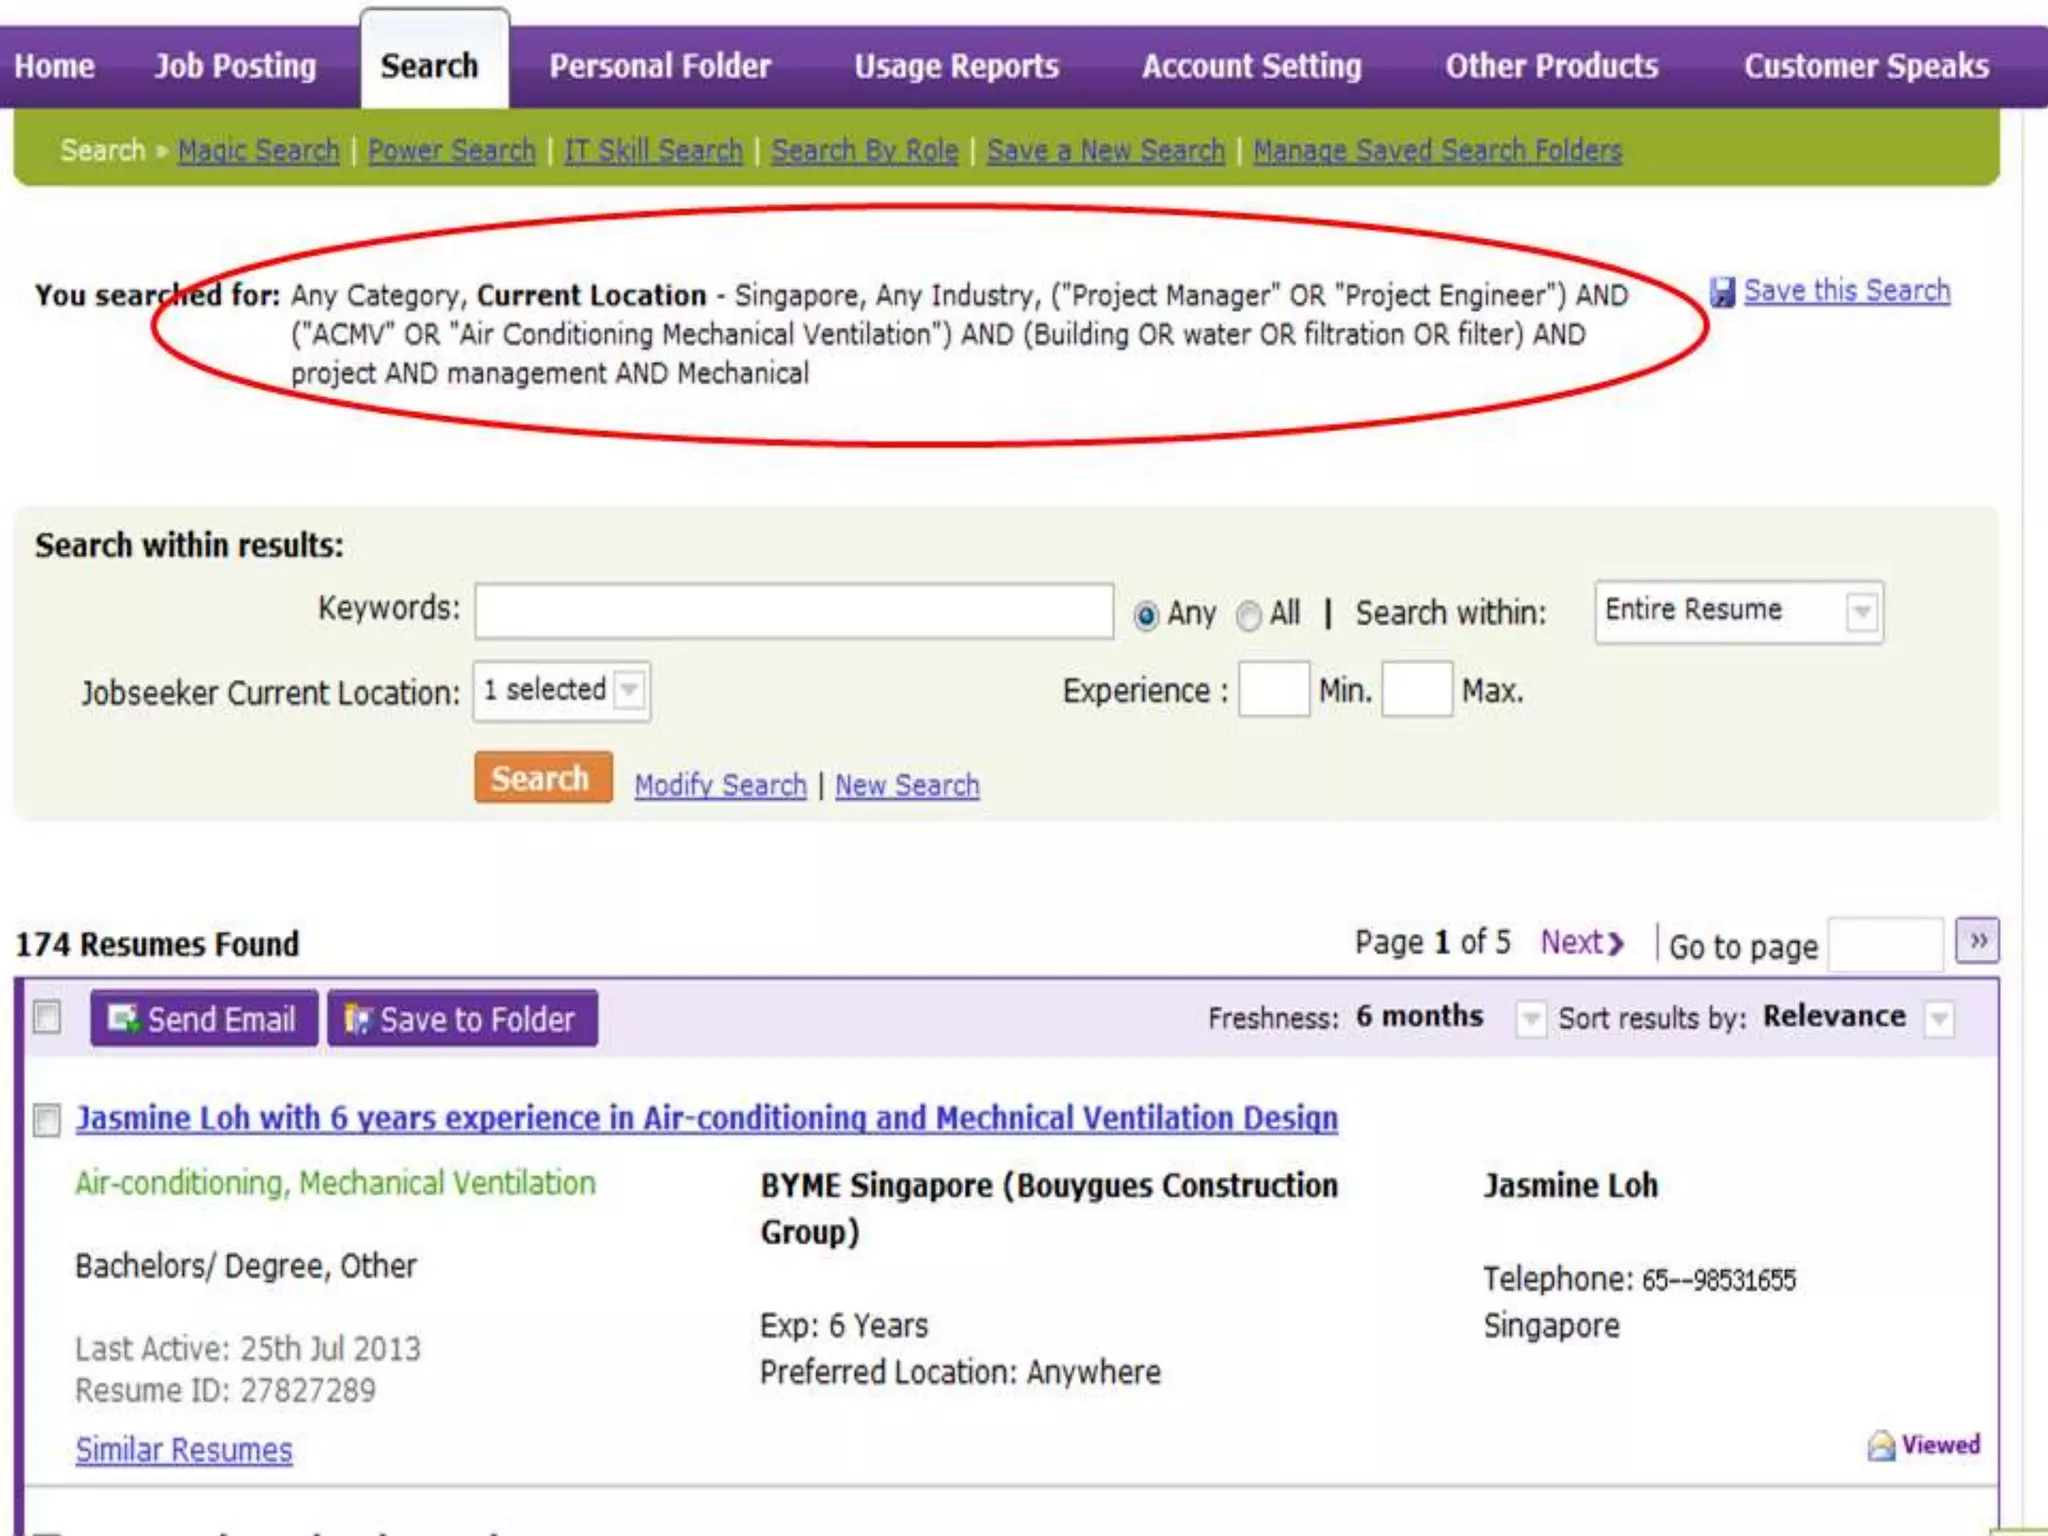The width and height of the screenshot is (2048, 1536).
Task: Expand the Jobseeker Current Location dropdown
Action: tap(629, 690)
